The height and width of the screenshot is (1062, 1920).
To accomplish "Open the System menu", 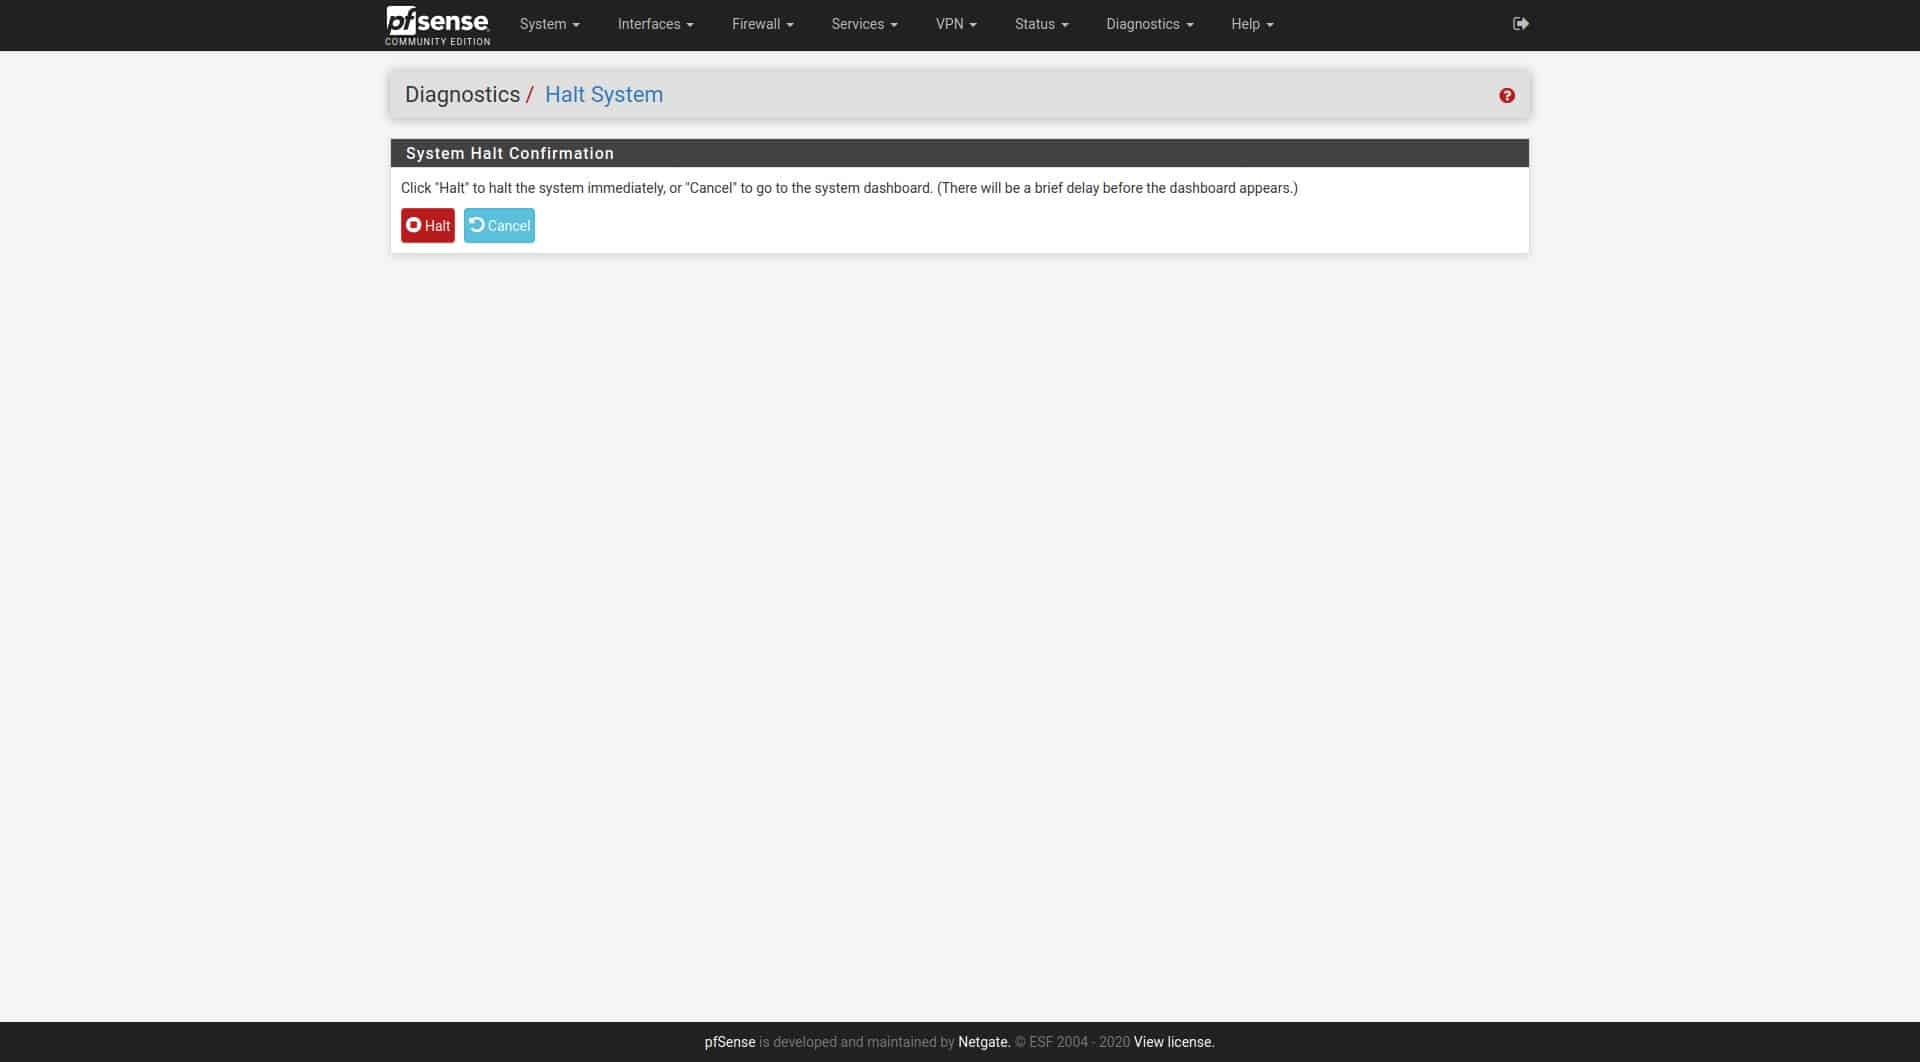I will [x=549, y=24].
